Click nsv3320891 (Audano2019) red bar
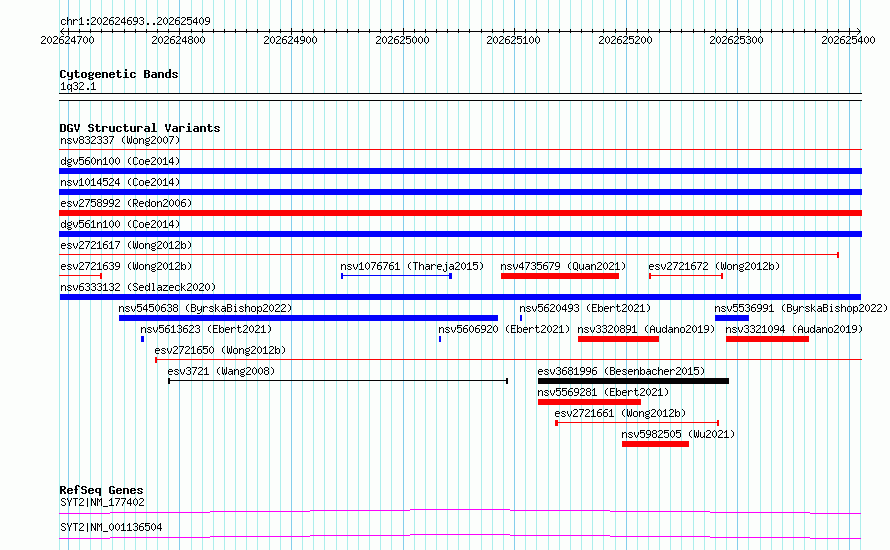The height and width of the screenshot is (550, 890). (x=619, y=339)
